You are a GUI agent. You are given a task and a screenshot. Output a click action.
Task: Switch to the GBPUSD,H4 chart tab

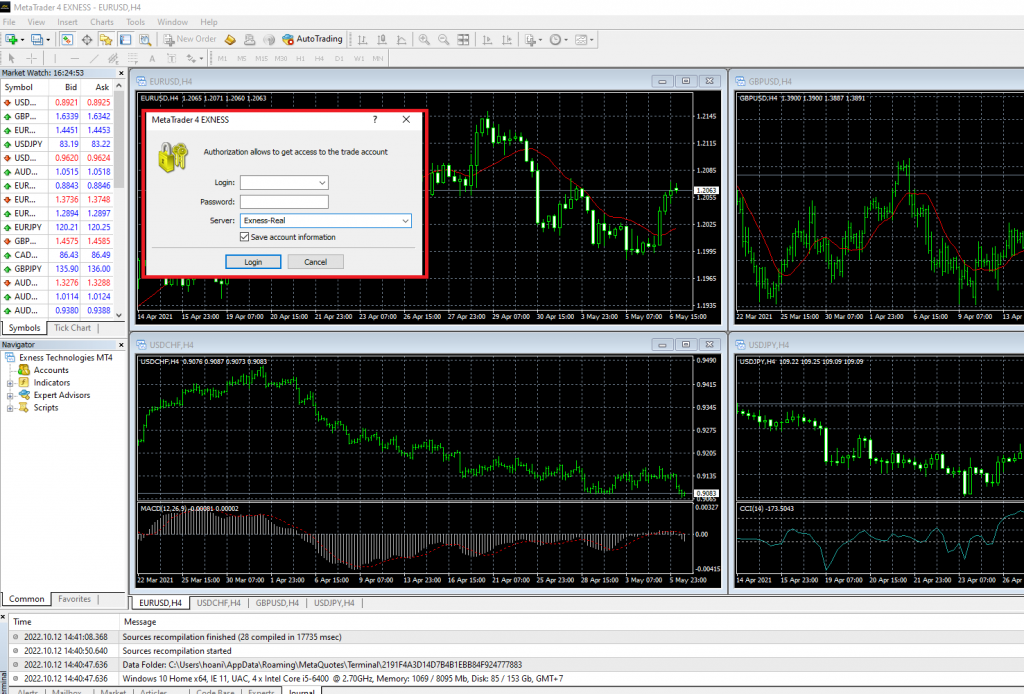[x=278, y=603]
